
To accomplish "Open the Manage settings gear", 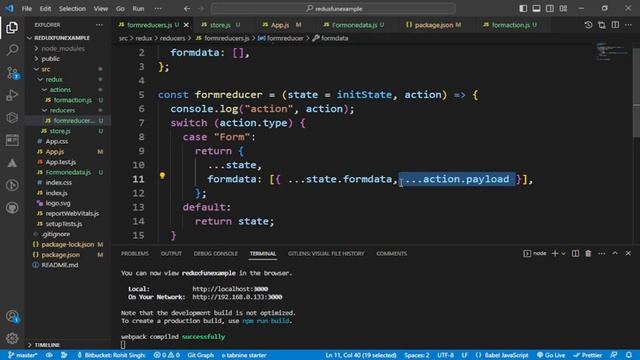I will 12,338.
